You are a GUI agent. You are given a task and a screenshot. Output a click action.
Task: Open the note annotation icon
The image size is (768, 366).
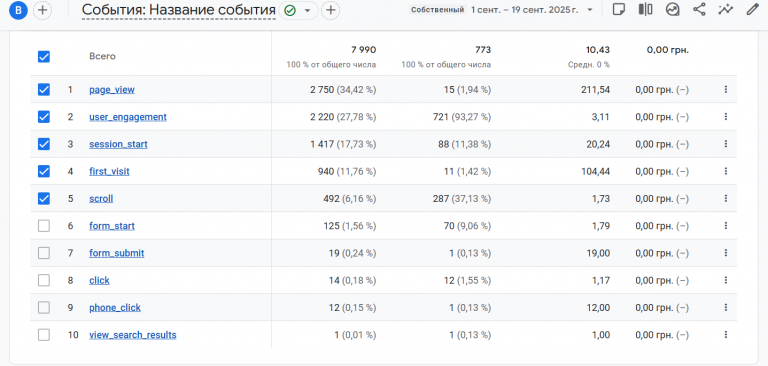tap(619, 10)
